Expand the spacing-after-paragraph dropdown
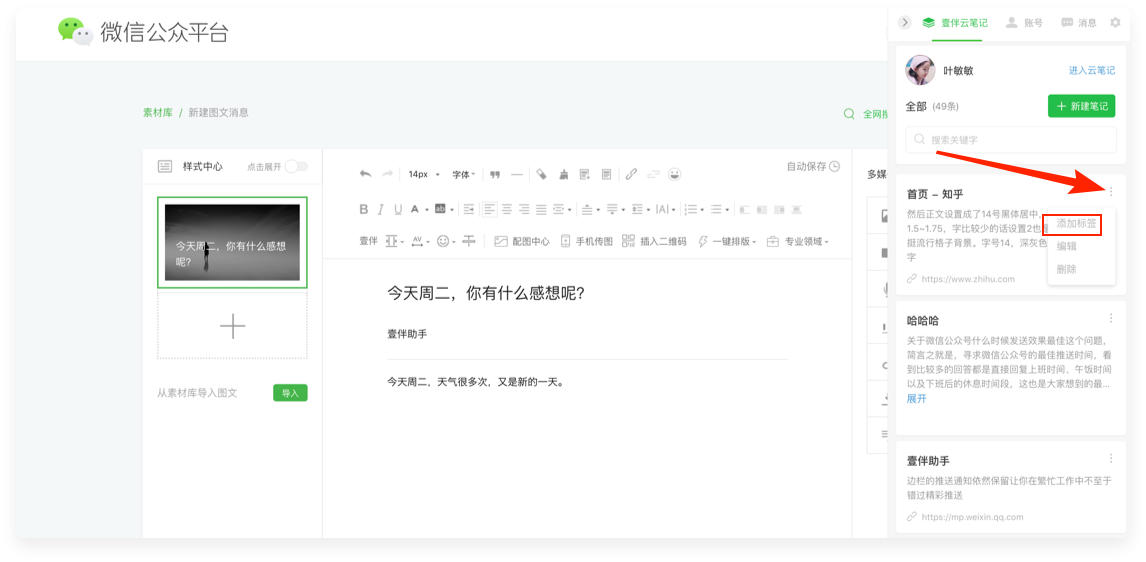Image resolution: width=1146 pixels, height=562 pixels. pos(623,210)
